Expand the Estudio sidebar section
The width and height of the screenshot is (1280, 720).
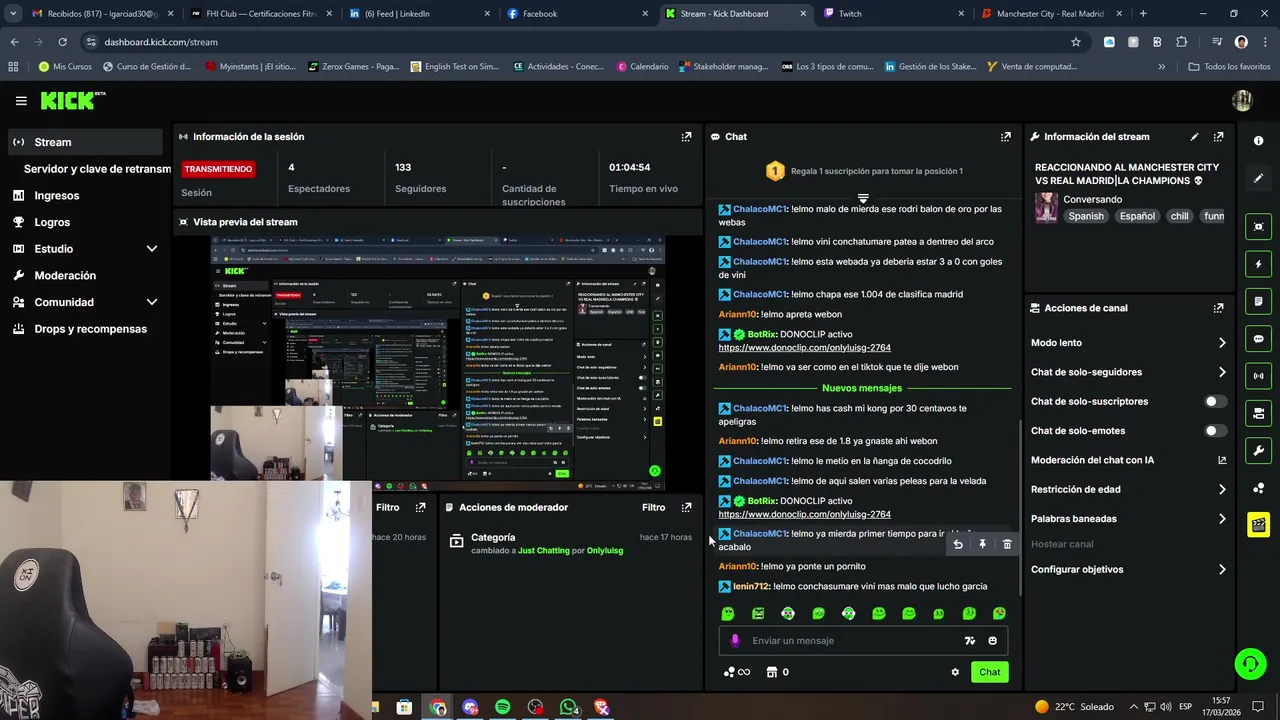pyautogui.click(x=152, y=249)
